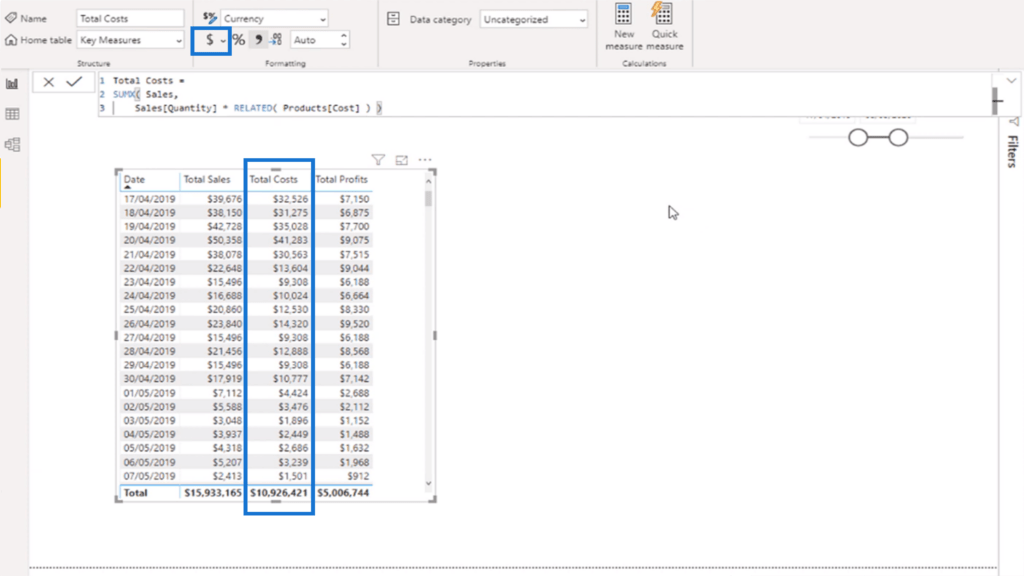Click the table's vertical scrollbar thumb

(428, 198)
